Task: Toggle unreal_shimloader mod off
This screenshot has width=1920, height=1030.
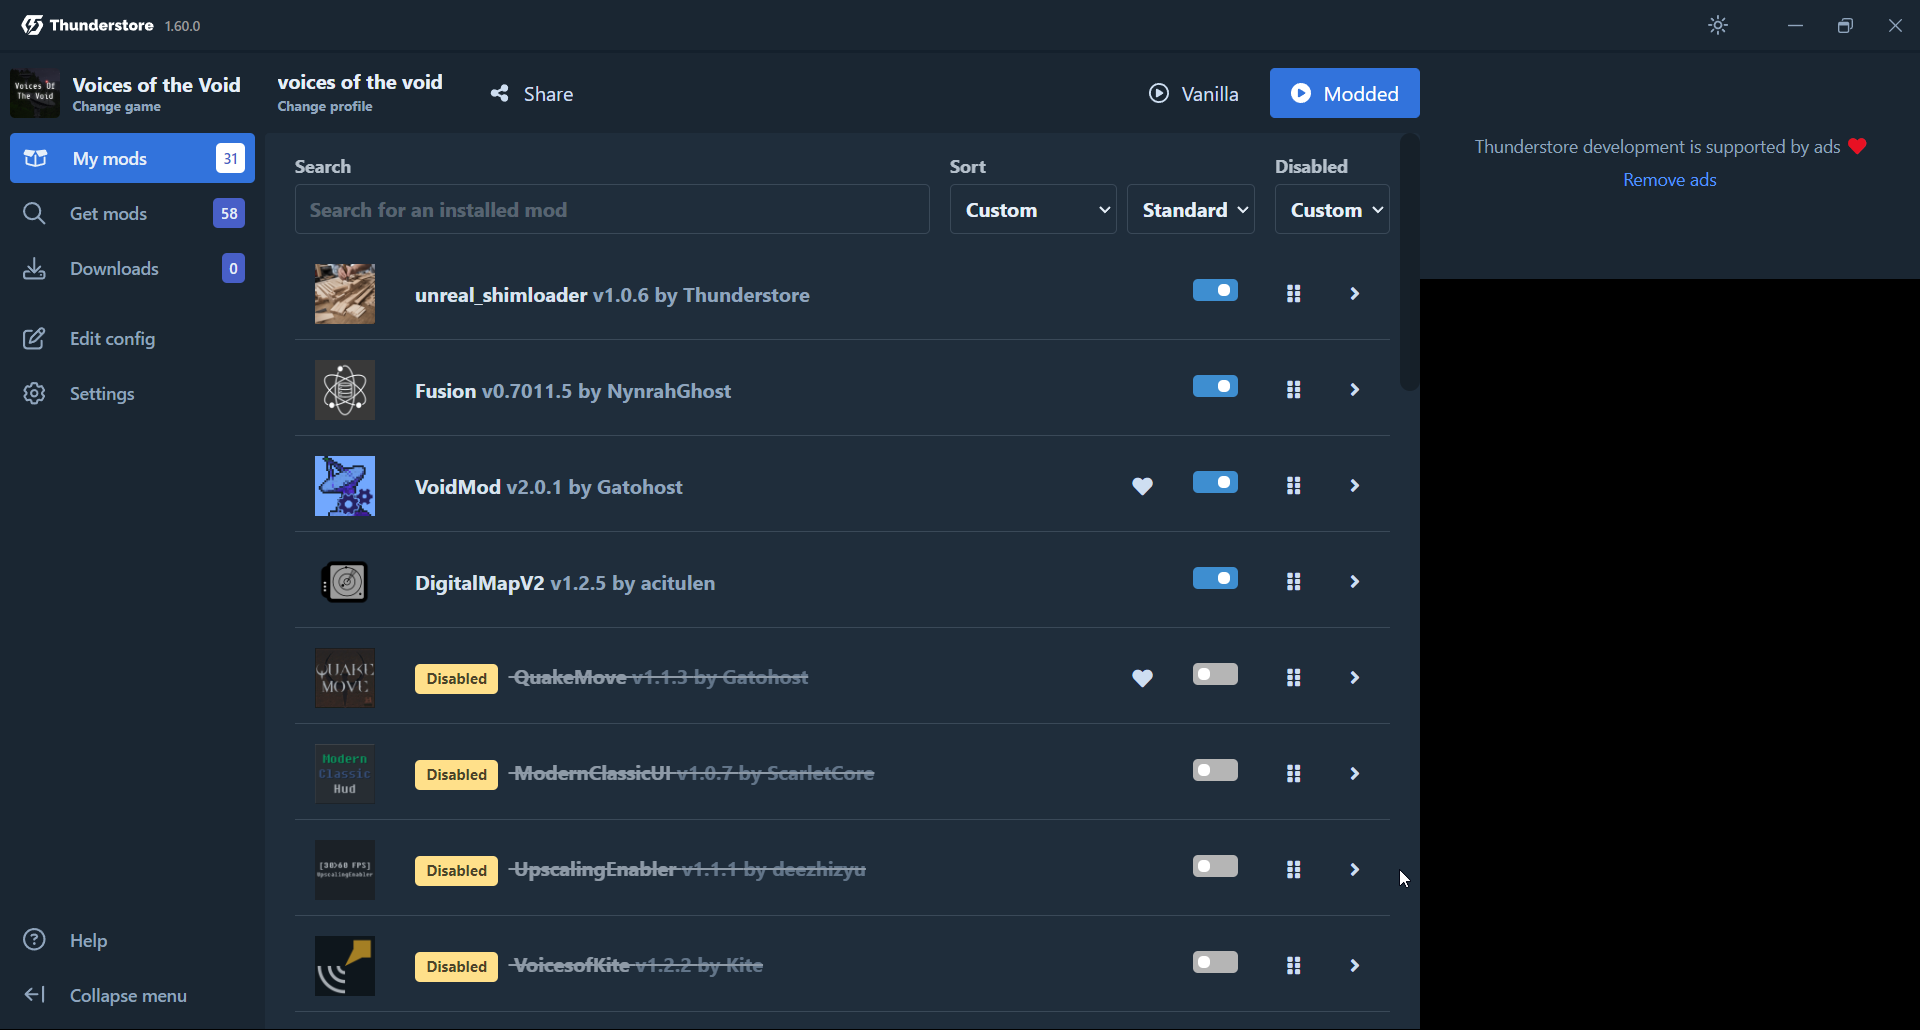Action: 1216,290
